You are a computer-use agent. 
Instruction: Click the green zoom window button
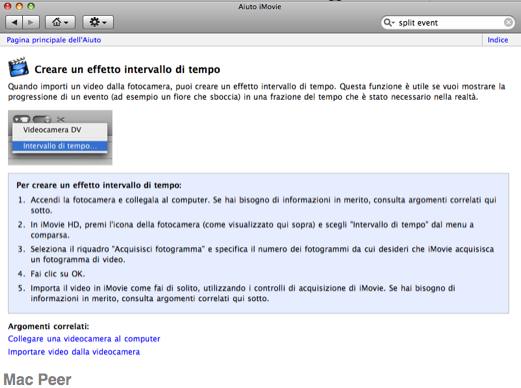click(31, 6)
